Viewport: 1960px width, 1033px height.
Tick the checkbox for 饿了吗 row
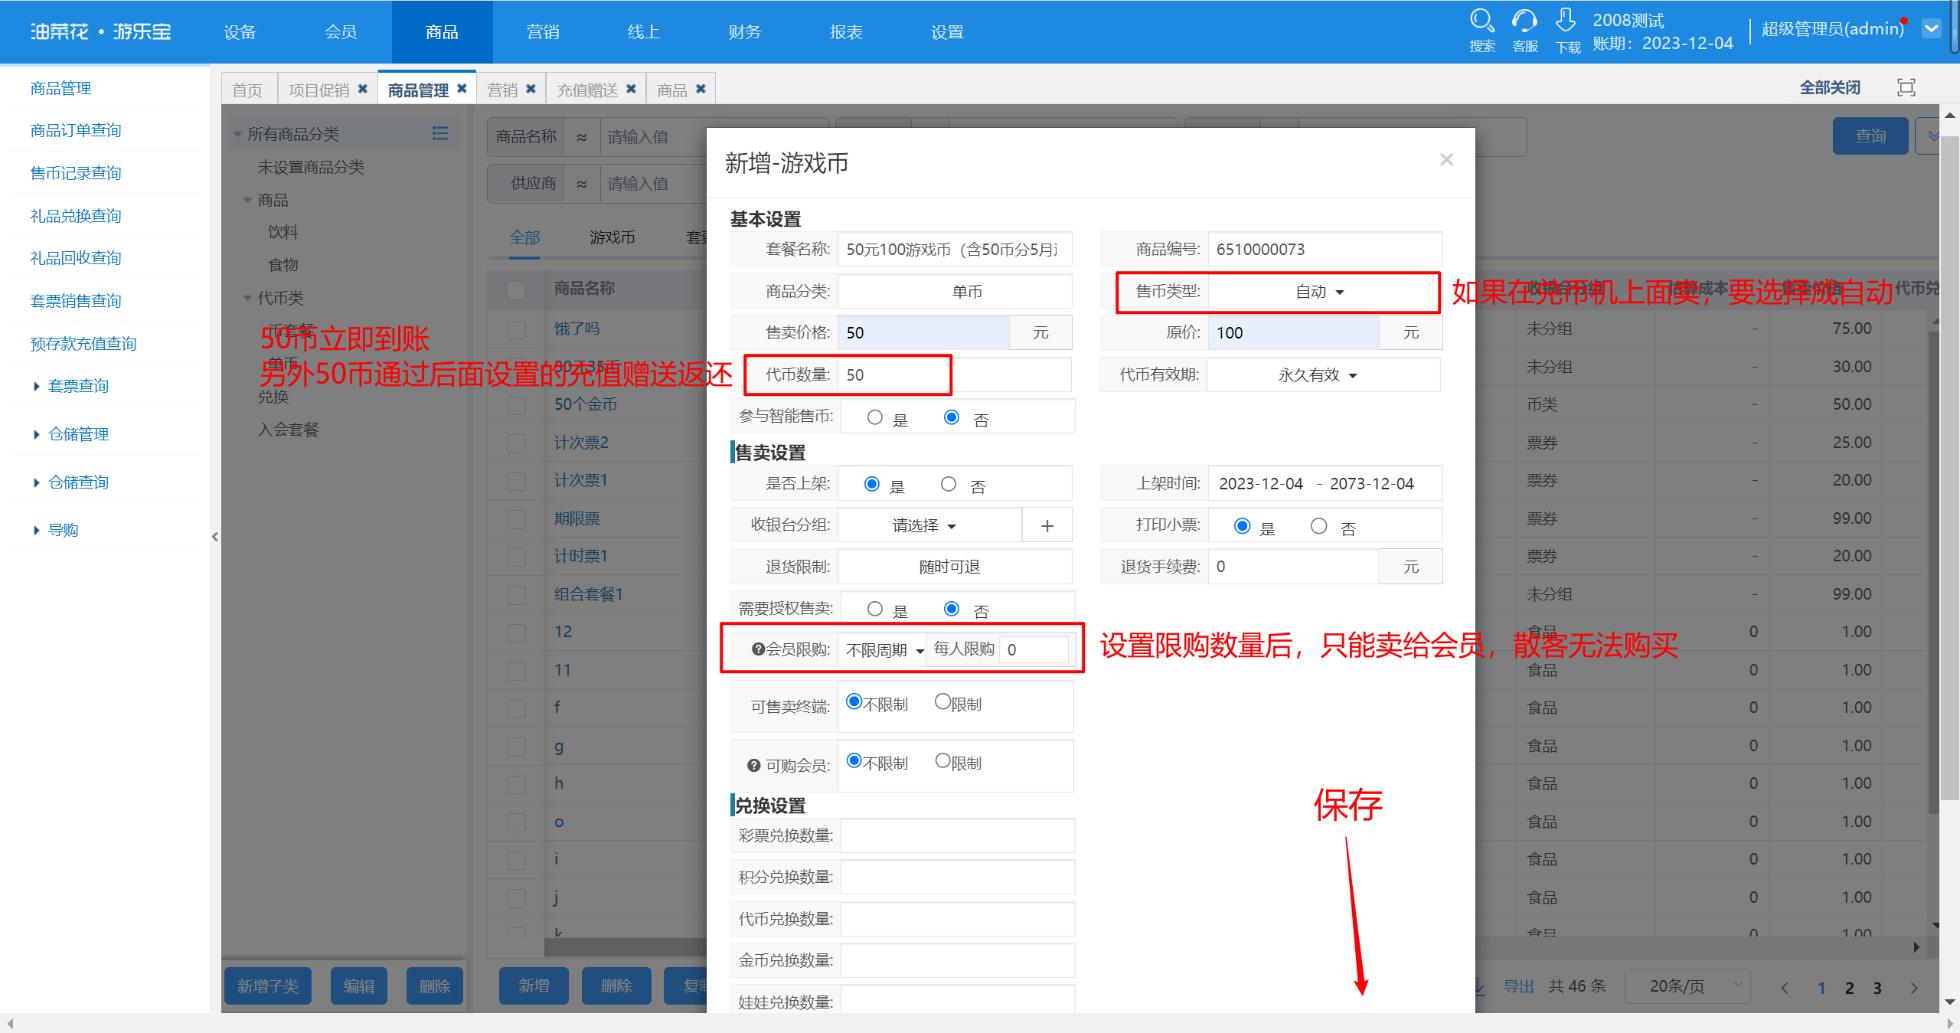click(x=516, y=329)
